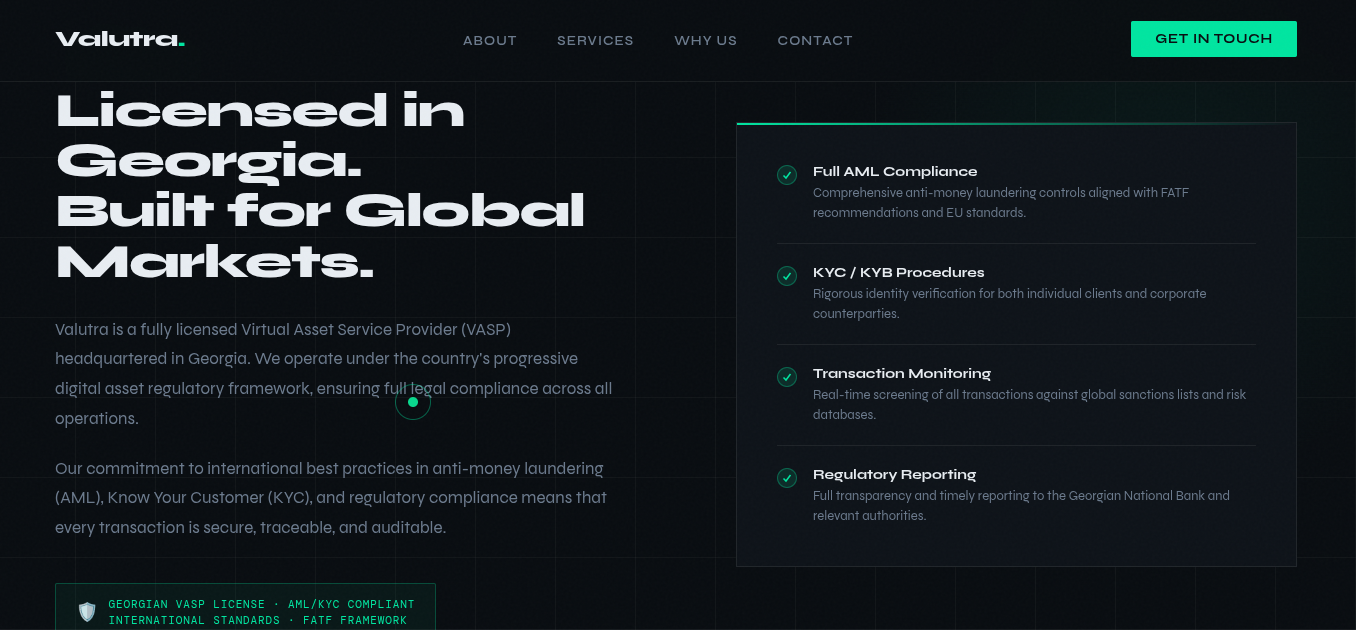The width and height of the screenshot is (1356, 630).
Task: Open the About nav link
Action: click(x=490, y=41)
